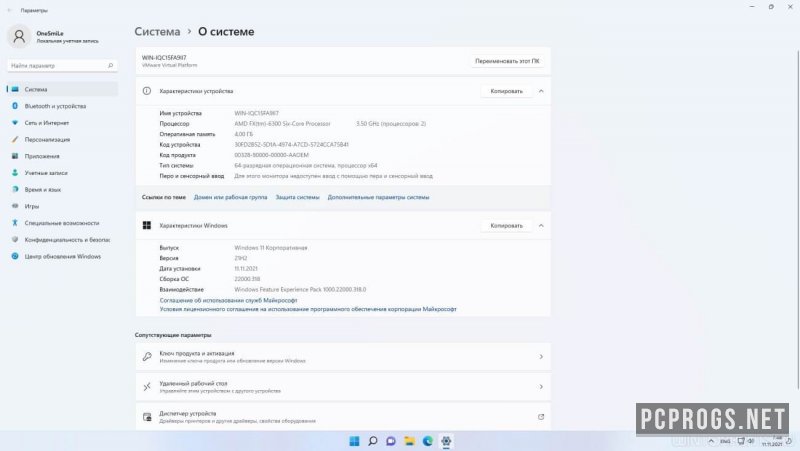
Task: Open Bluetooth и устройства section
Action: tap(62, 106)
